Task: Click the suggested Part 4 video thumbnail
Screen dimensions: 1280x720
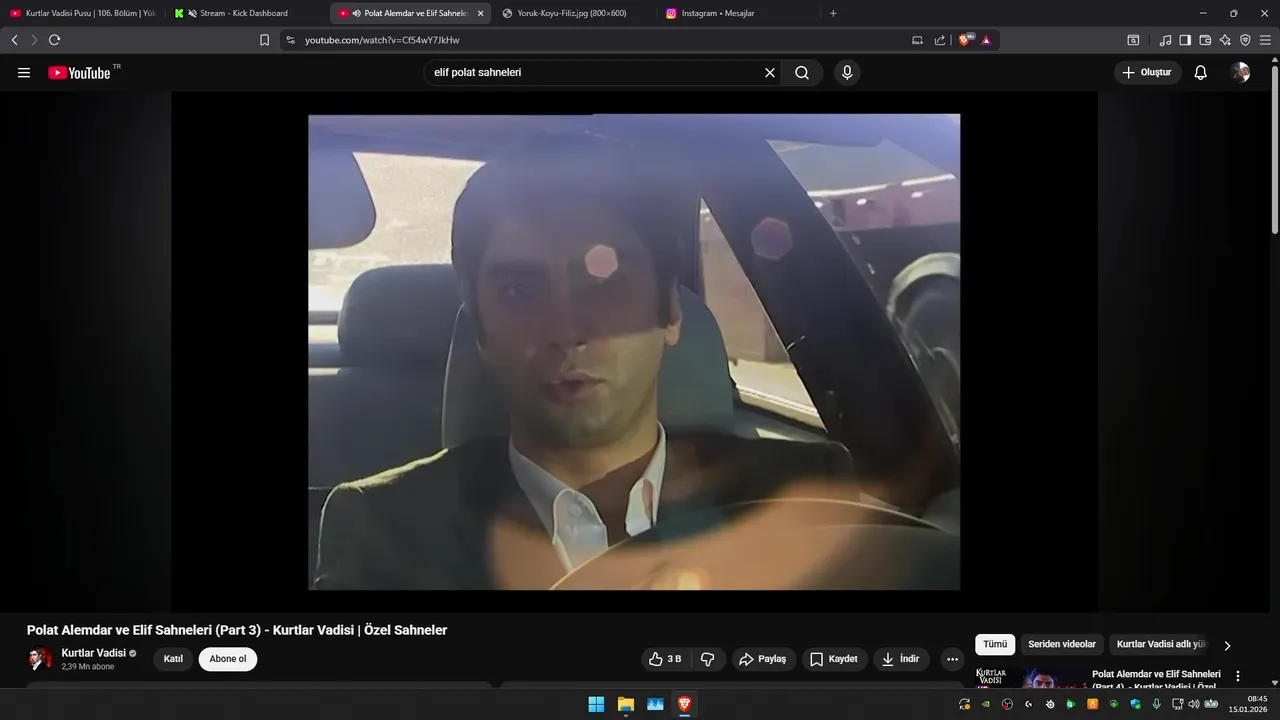Action: [1031, 678]
